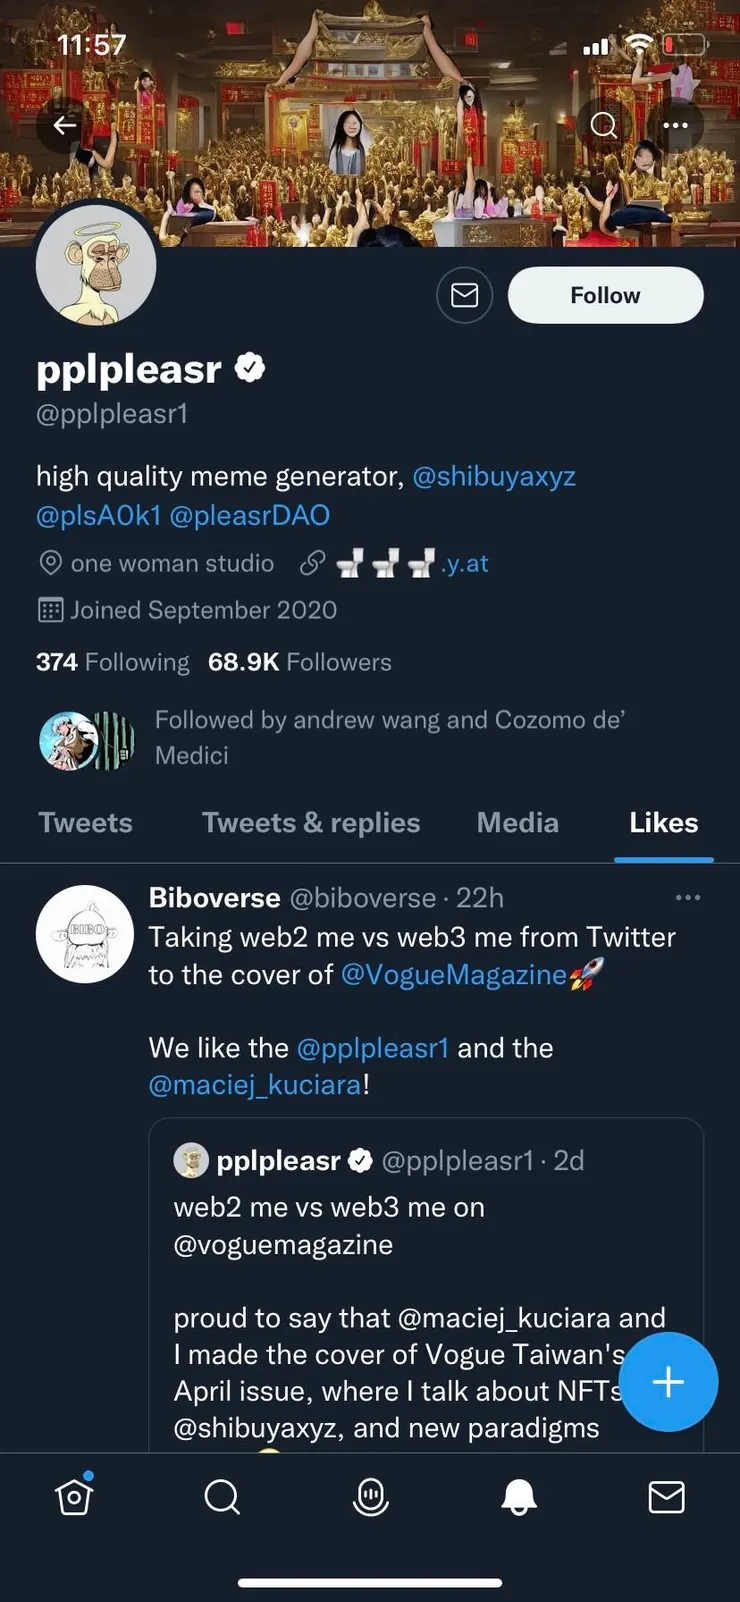The height and width of the screenshot is (1602, 740).
Task: Tap the envelope message button beside Follow
Action: [464, 295]
